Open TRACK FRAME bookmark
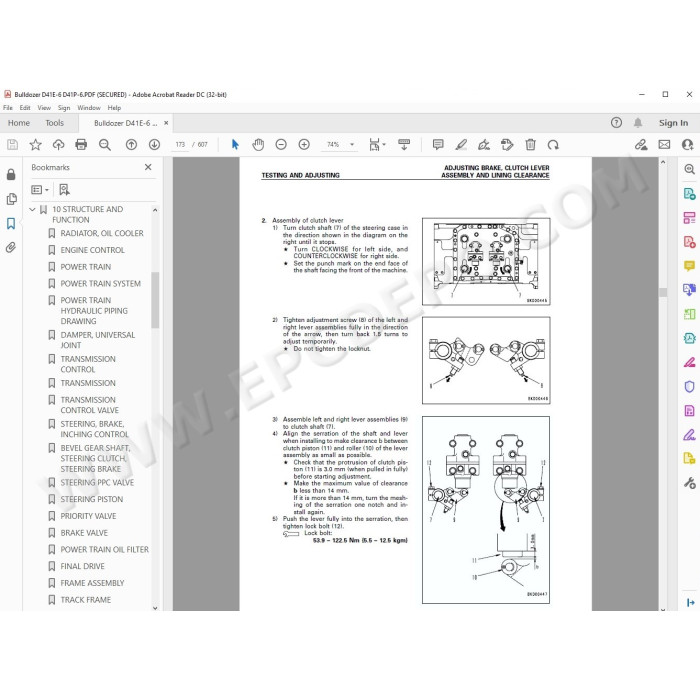 (x=85, y=600)
